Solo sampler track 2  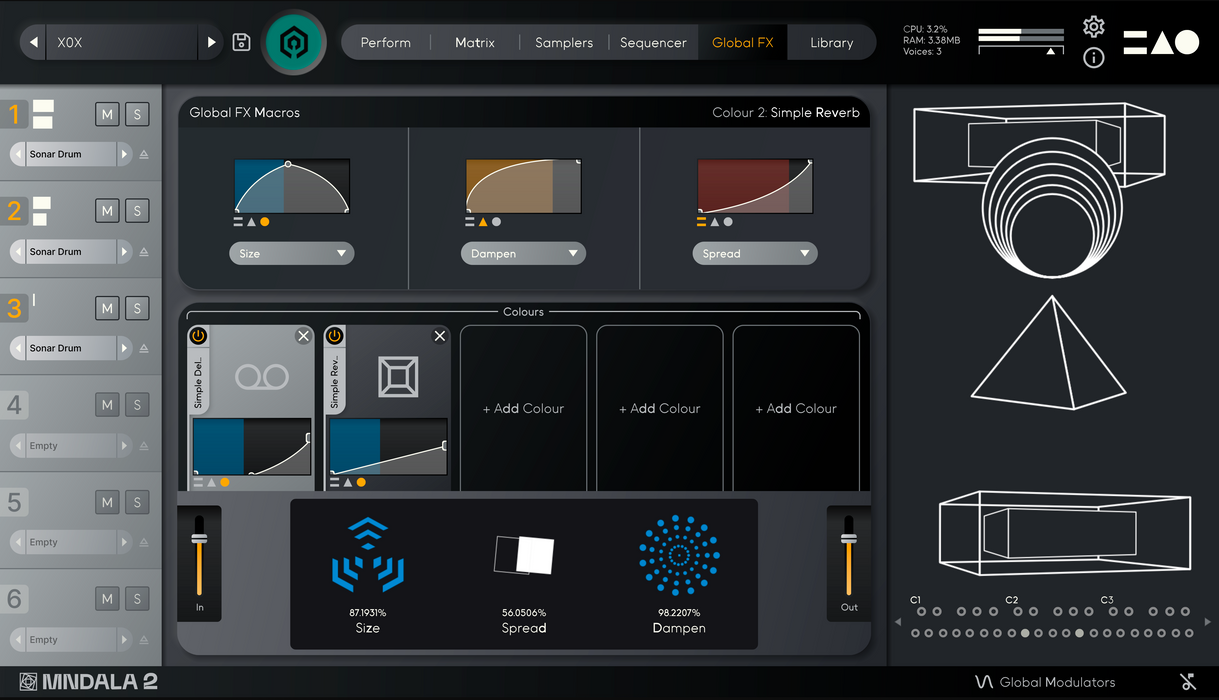[137, 211]
